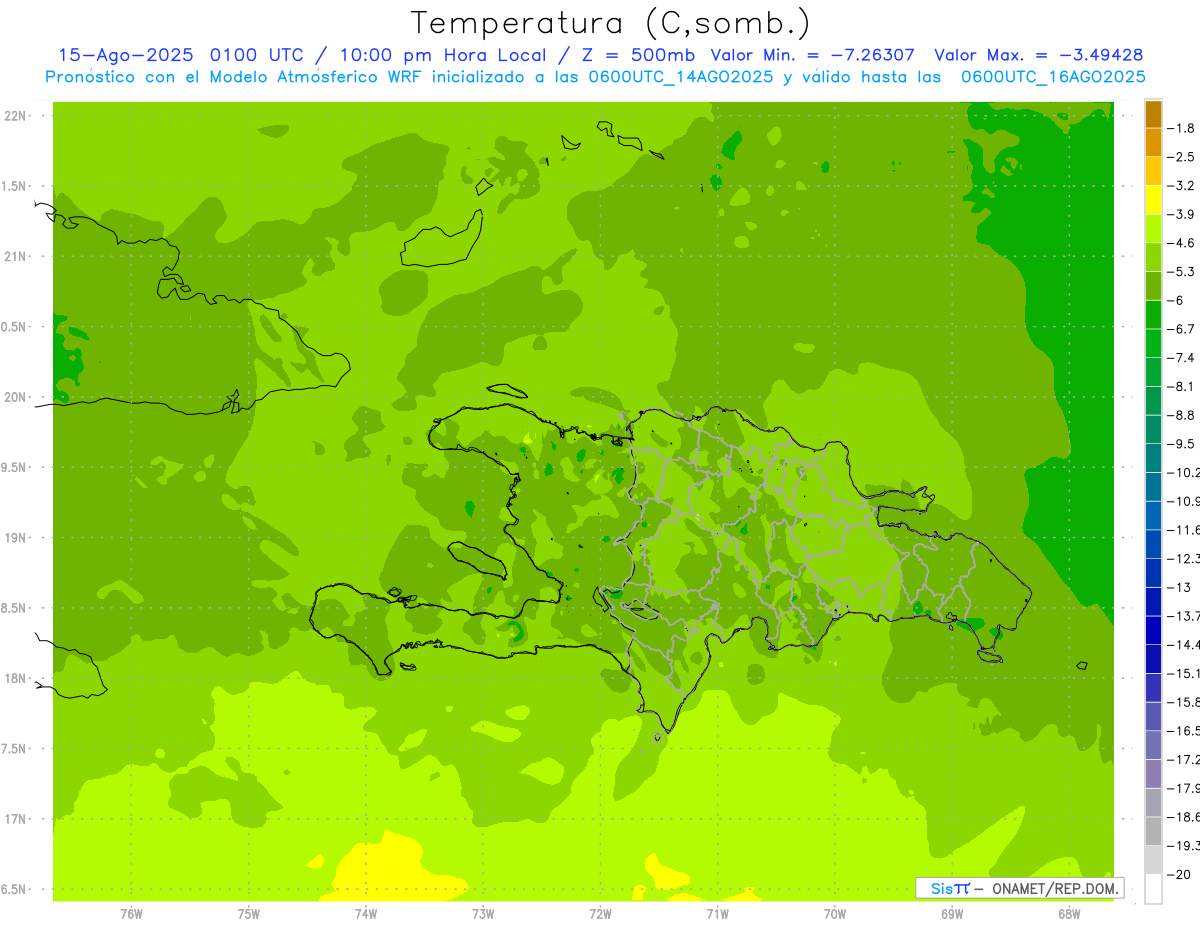The height and width of the screenshot is (927, 1200).
Task: Select the "-7.4" colorbar label
Action: point(1182,357)
